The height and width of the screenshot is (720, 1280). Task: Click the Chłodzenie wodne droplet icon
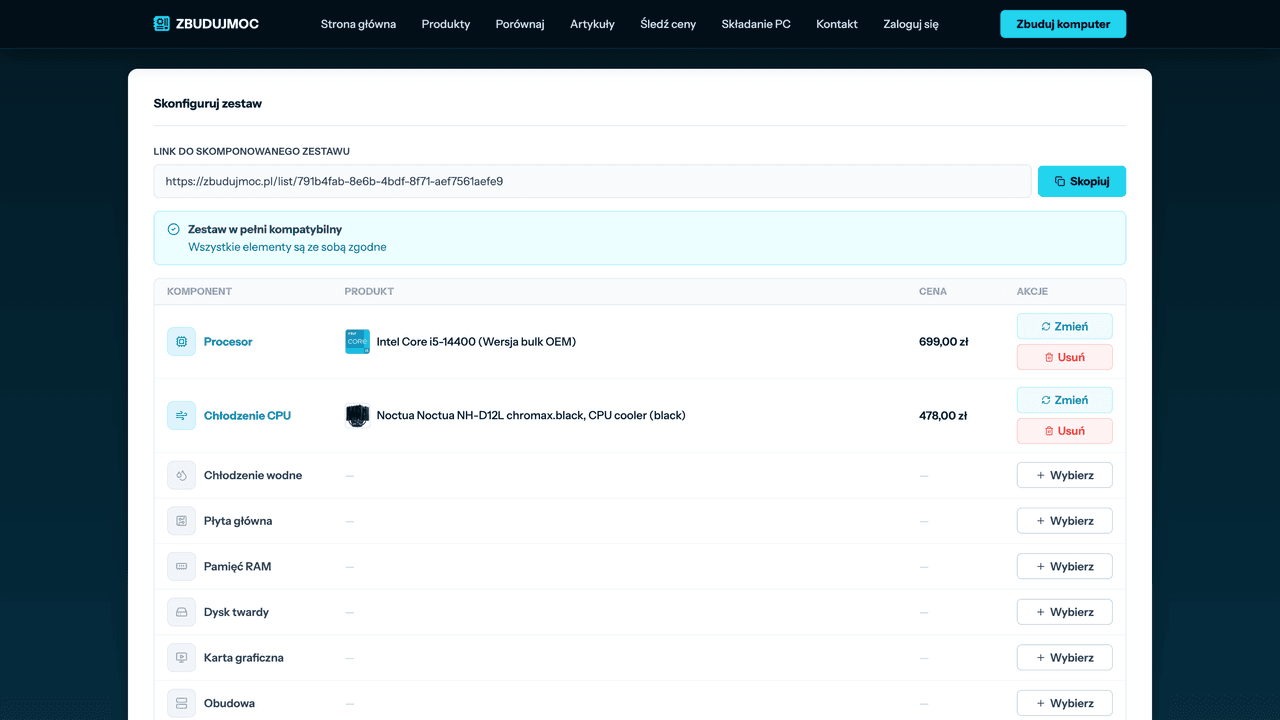(181, 475)
